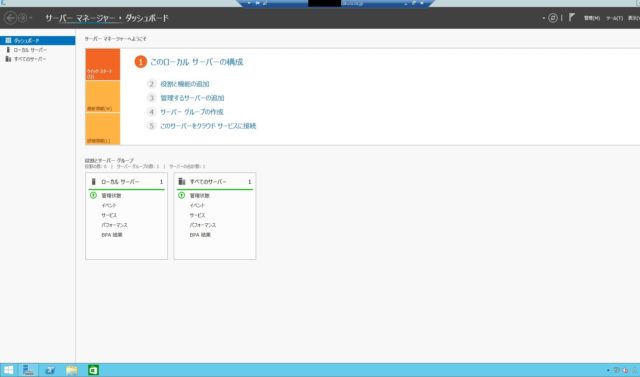Click the dashboard grid icon in sidebar

8,40
